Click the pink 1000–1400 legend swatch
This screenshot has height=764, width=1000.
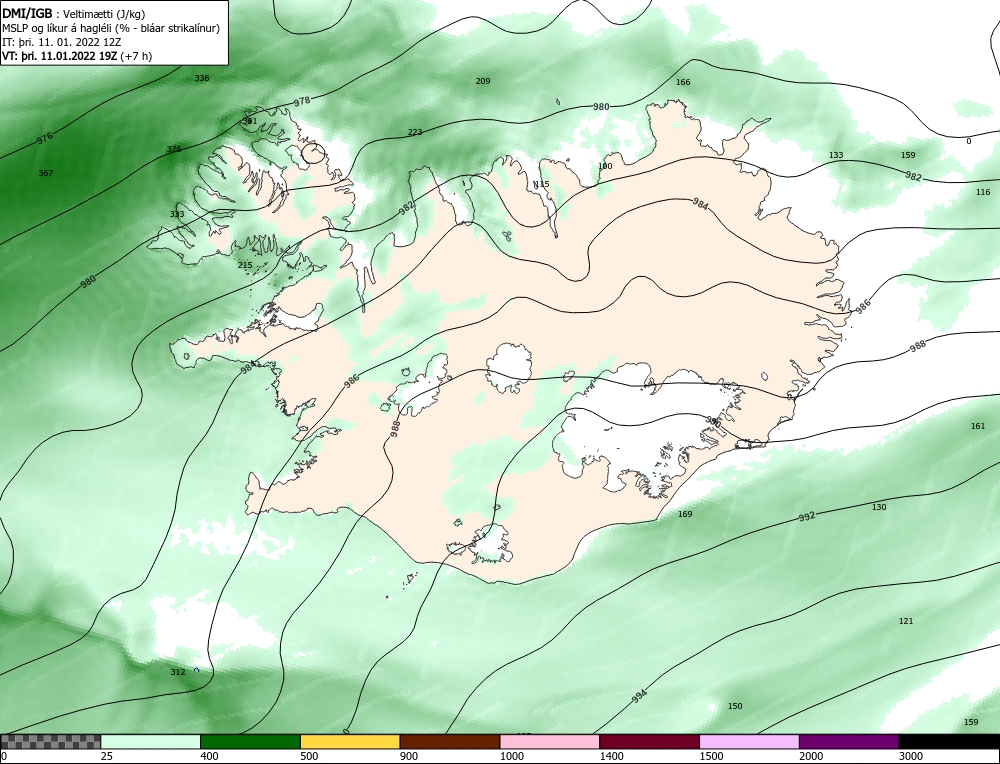click(x=550, y=741)
